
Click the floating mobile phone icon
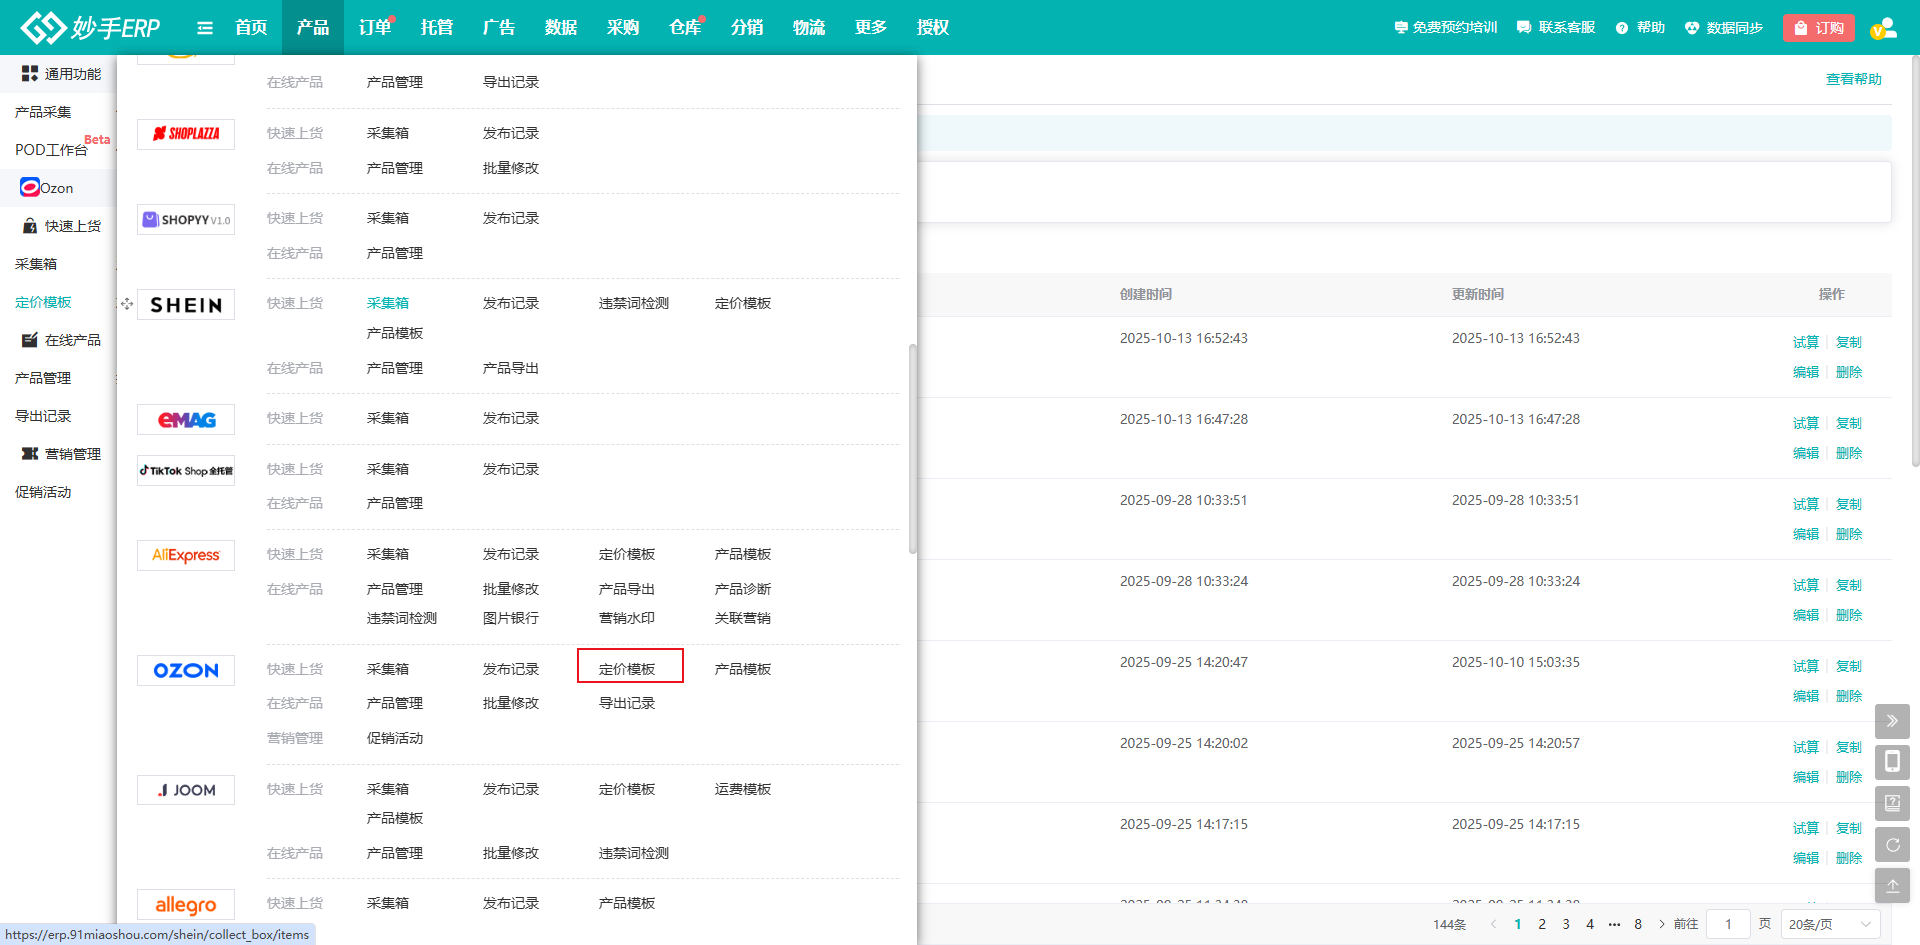(1892, 762)
